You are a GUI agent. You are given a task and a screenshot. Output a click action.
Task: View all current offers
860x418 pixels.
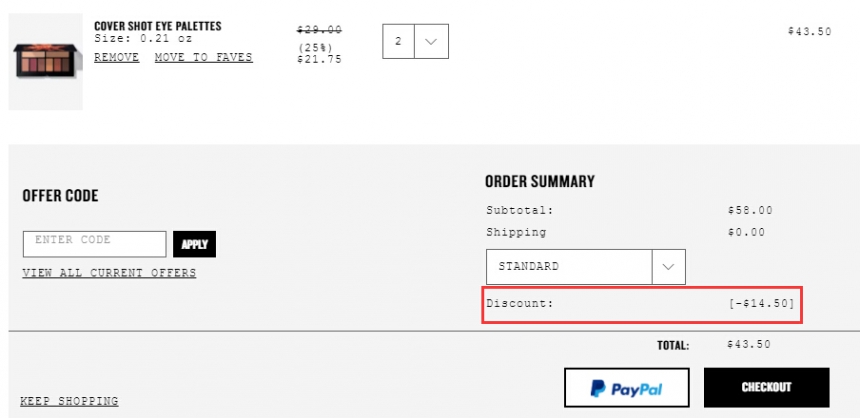coord(109,273)
